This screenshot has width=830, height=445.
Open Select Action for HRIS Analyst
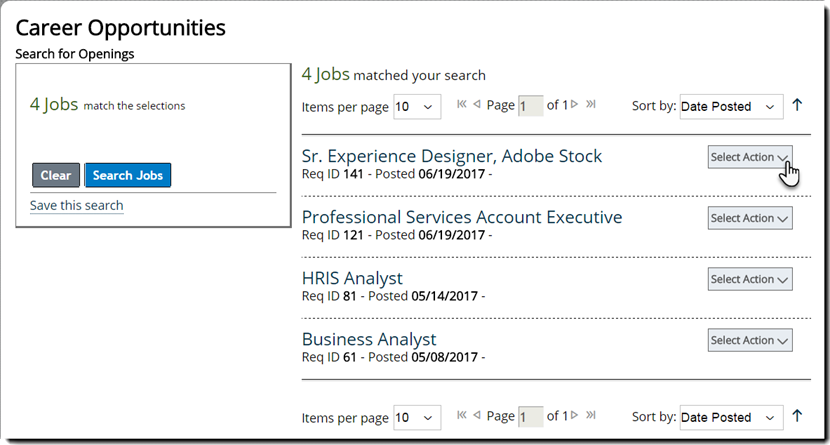point(750,280)
